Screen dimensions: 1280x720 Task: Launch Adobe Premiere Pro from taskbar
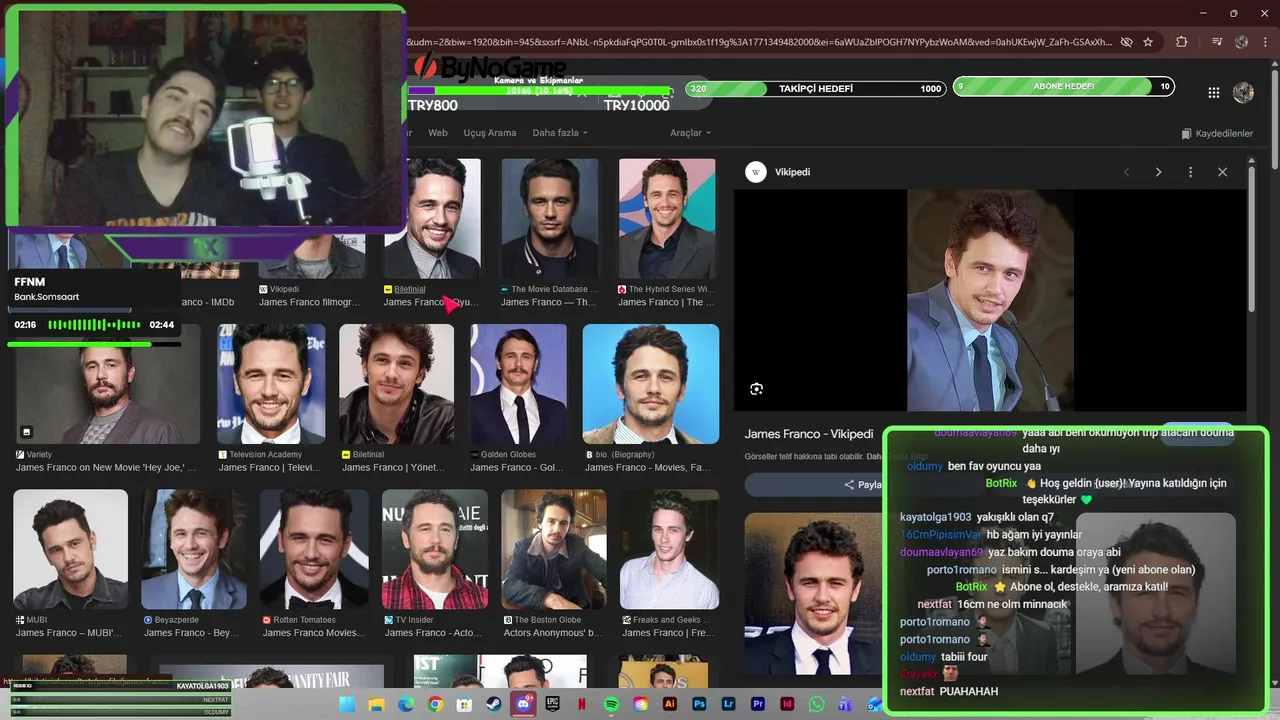(x=758, y=704)
